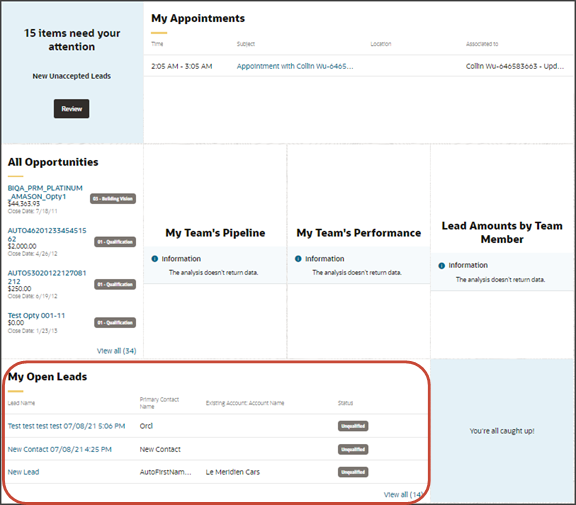
Task: Click All Opportunities heading
Action: 53,162
